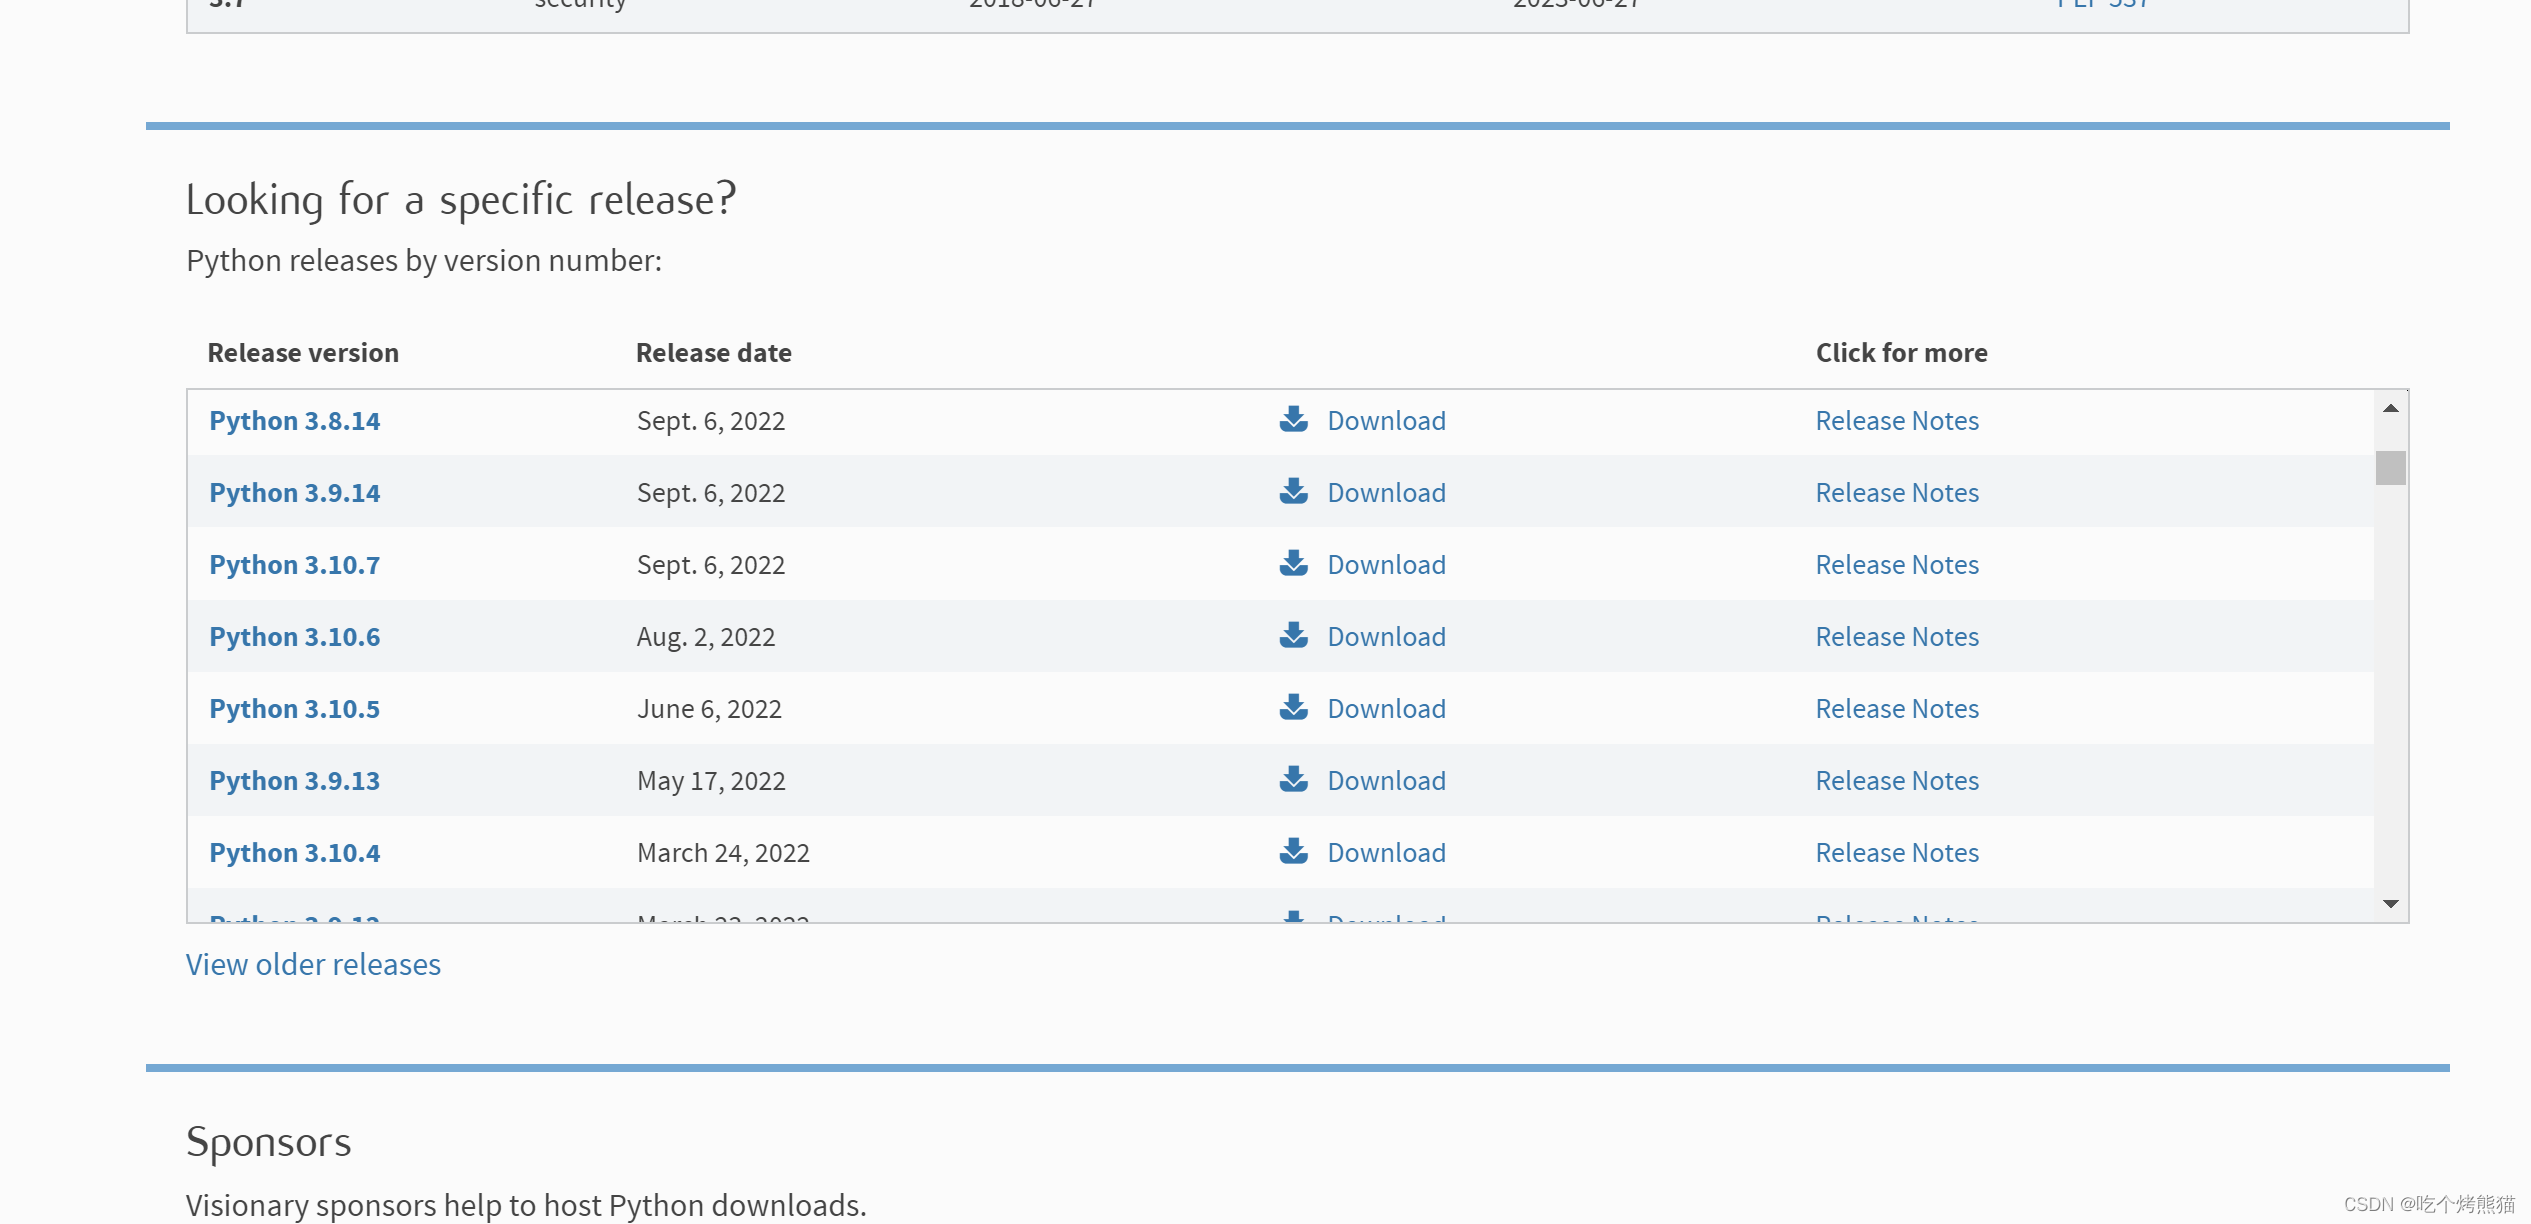Toggle visibility of Release version column
2531x1224 pixels.
tap(302, 350)
